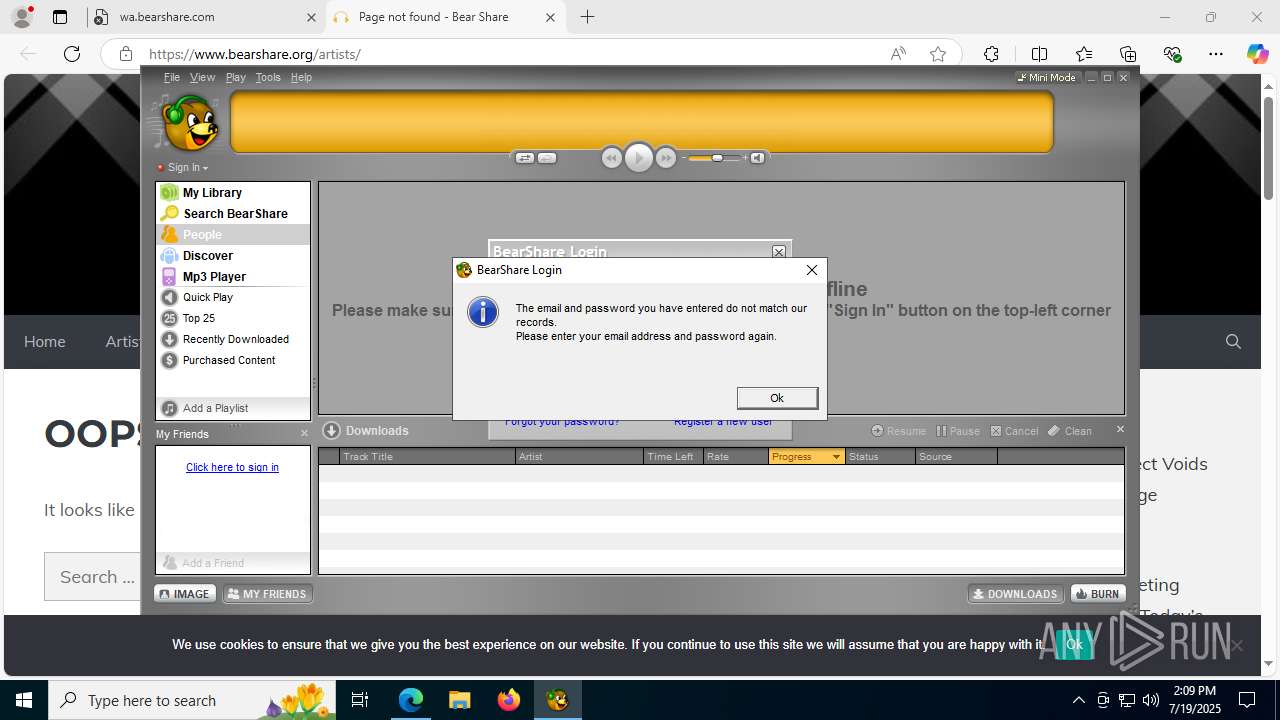Select Mp3 Player in the sidebar
1280x720 pixels.
tap(233, 276)
